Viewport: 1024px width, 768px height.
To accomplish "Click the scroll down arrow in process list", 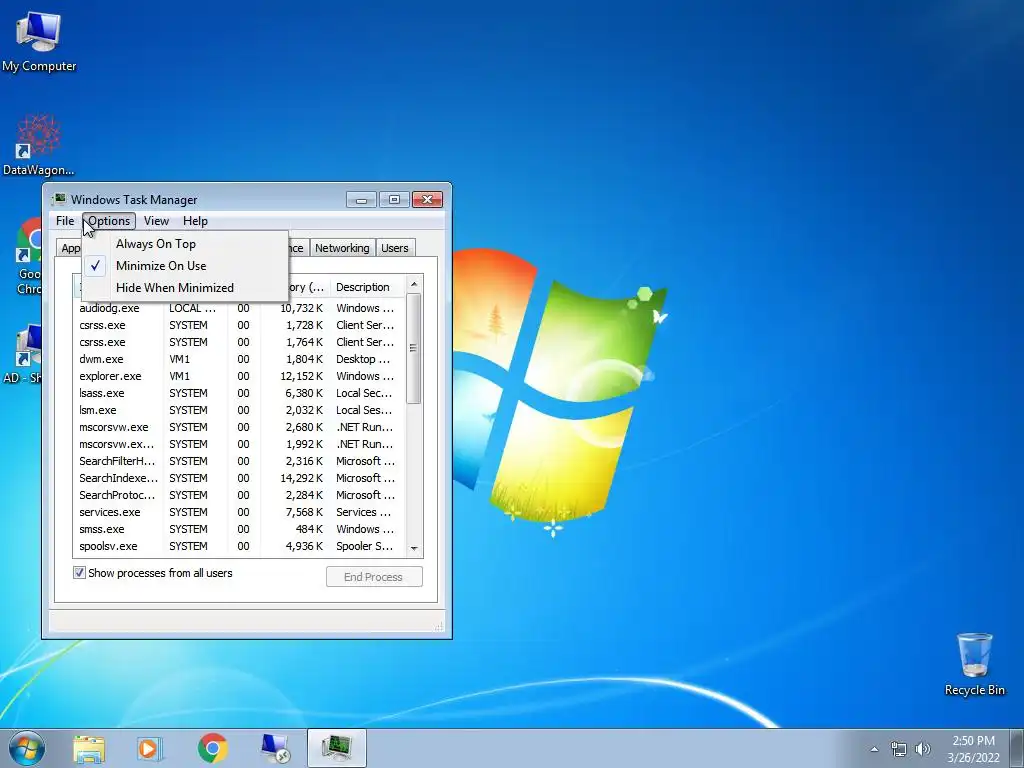I will (413, 549).
